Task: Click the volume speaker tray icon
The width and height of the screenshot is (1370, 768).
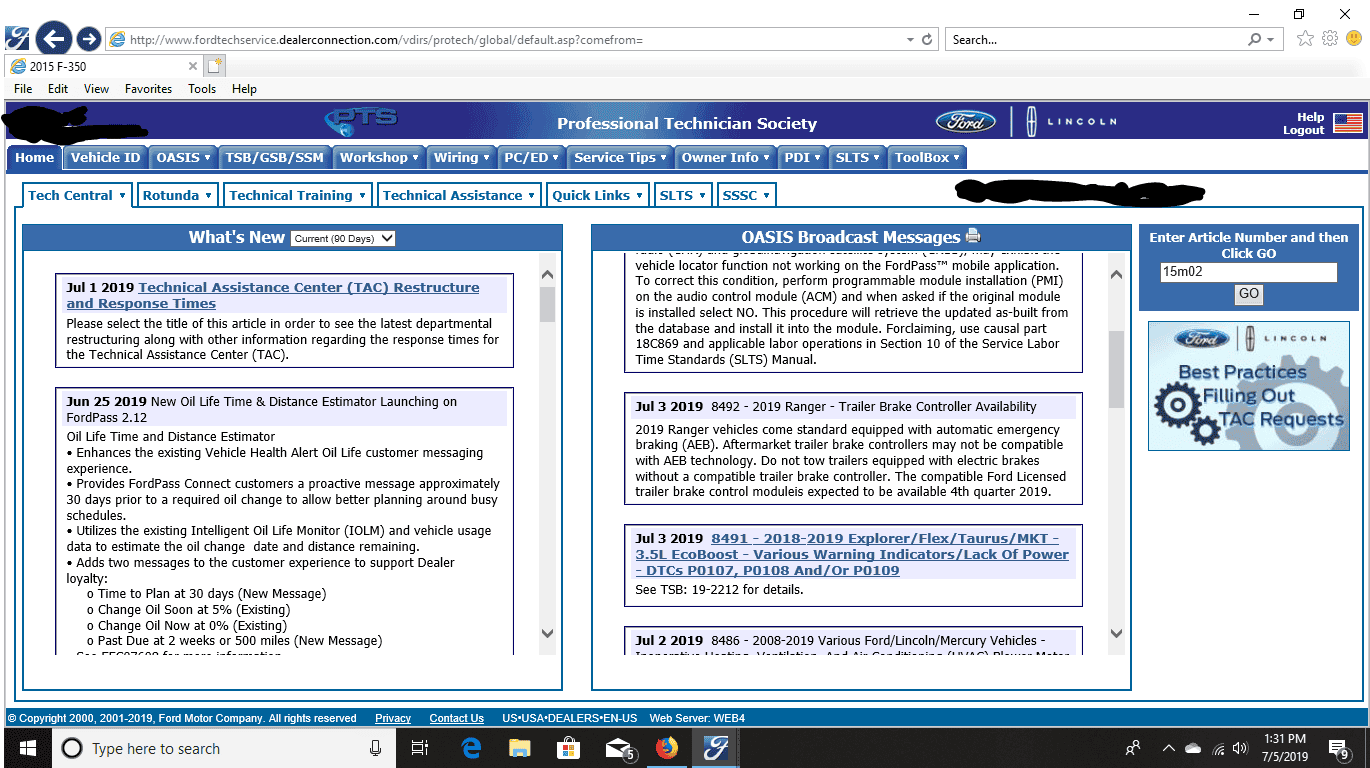Action: tap(1240, 748)
